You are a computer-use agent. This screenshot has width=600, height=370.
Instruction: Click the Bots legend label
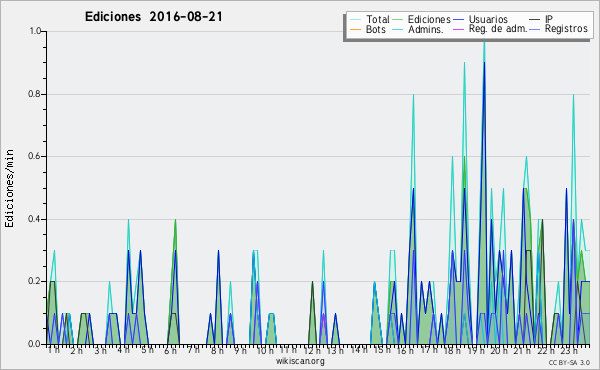click(x=376, y=29)
